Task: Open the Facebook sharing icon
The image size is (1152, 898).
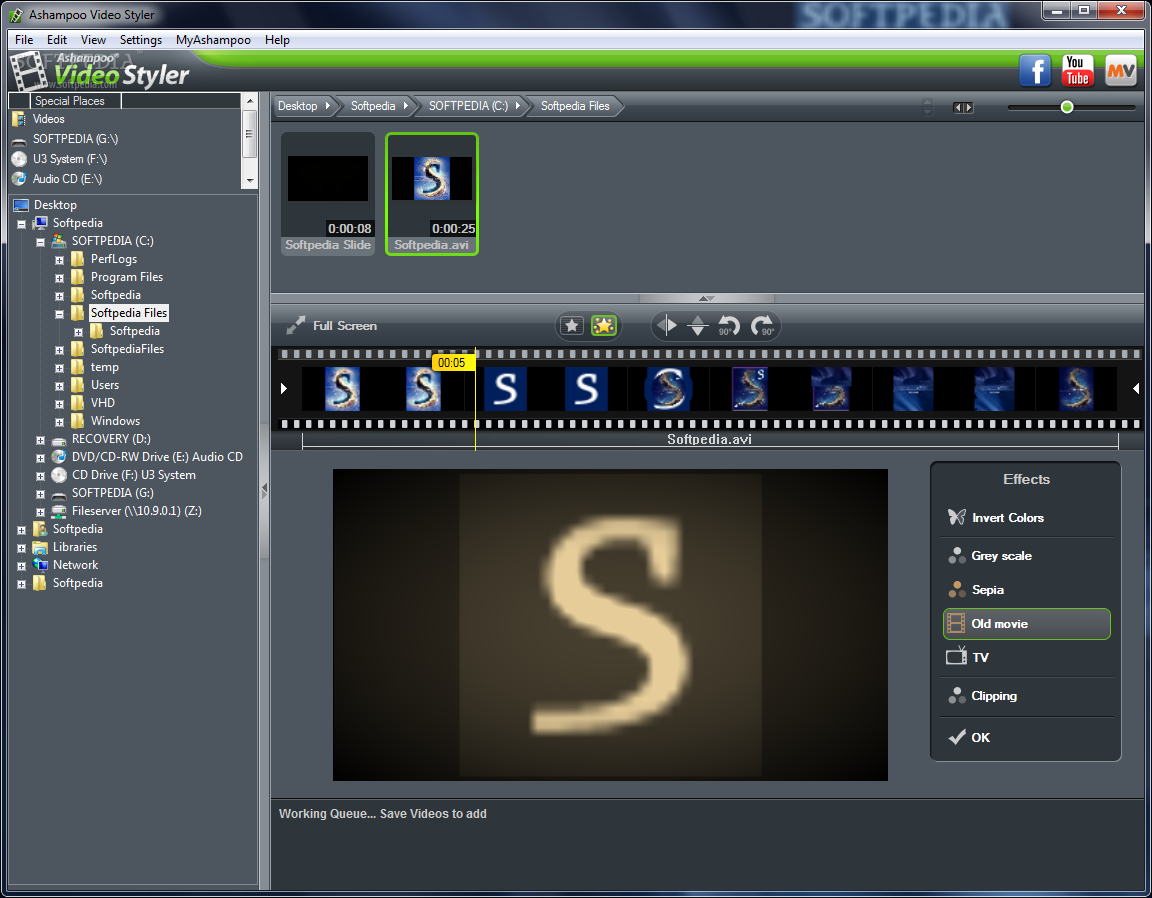Action: 1034,71
